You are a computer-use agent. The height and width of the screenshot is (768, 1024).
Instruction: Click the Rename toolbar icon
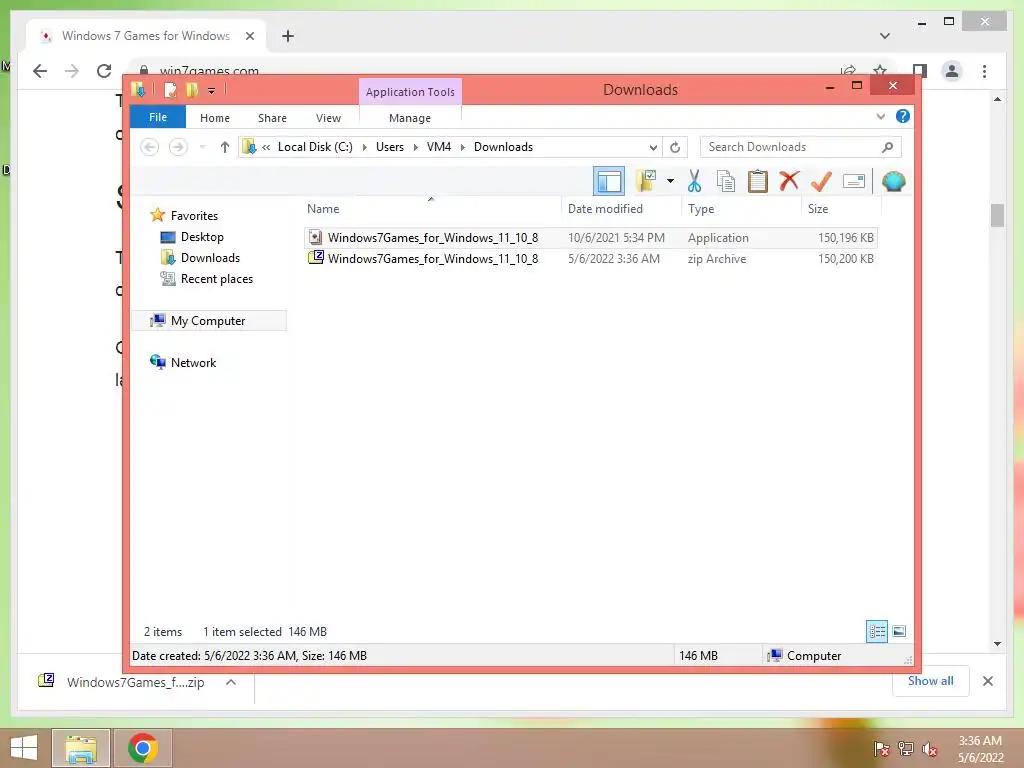click(x=854, y=181)
